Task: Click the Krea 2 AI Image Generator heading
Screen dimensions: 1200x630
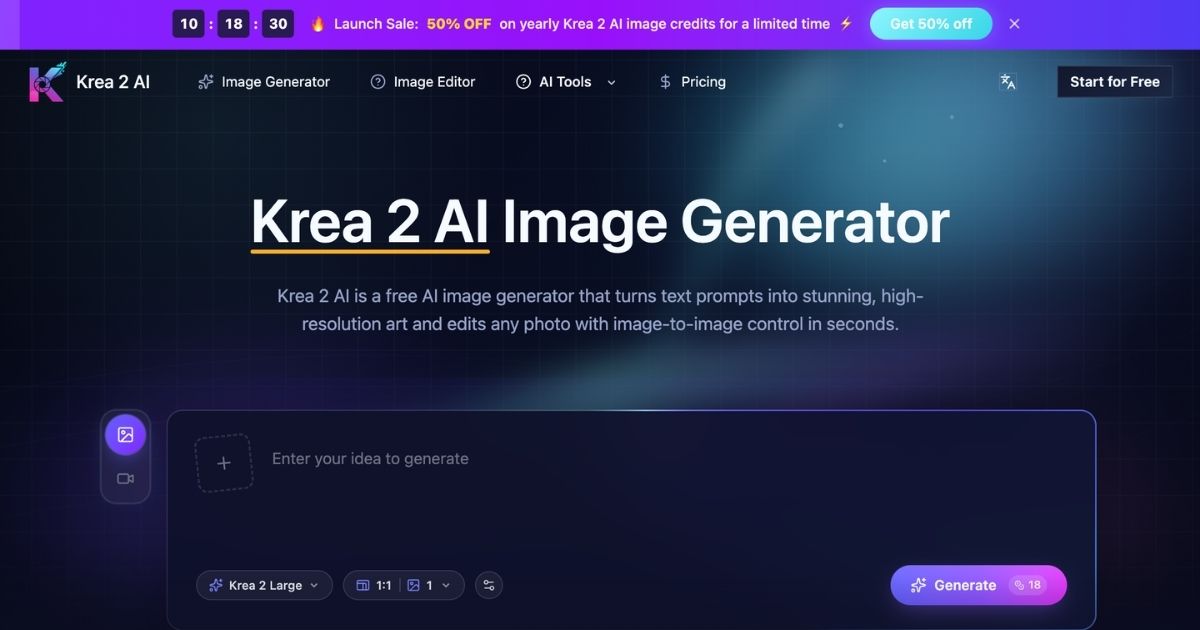Action: point(600,222)
